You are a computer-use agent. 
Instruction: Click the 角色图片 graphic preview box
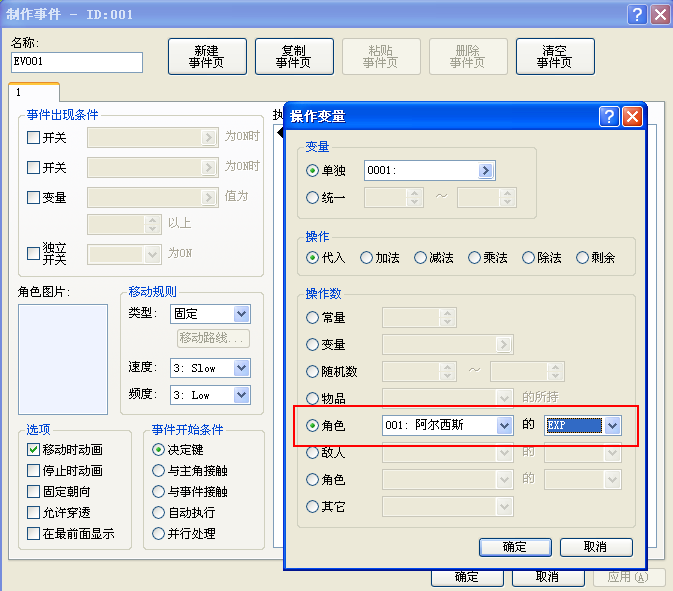[63, 359]
